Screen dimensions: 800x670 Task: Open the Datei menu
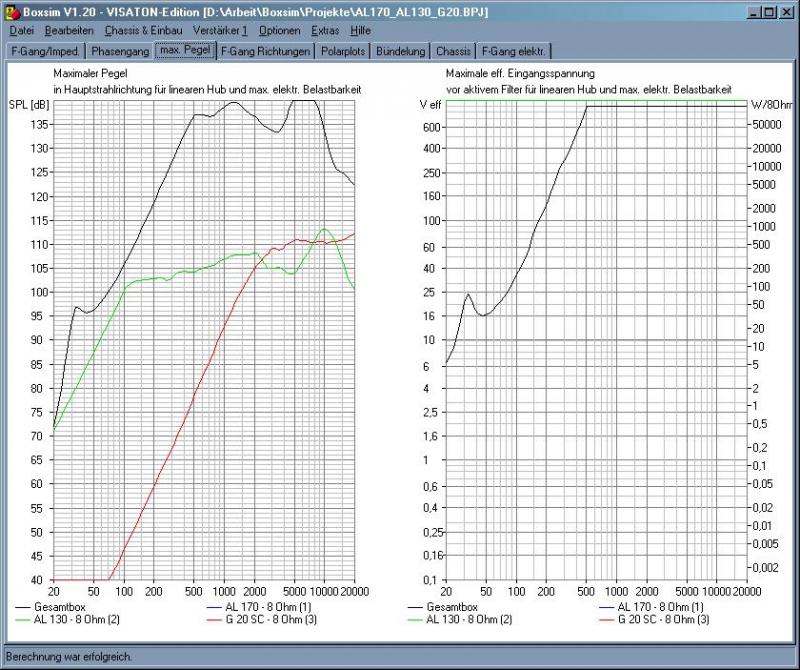[x=21, y=31]
